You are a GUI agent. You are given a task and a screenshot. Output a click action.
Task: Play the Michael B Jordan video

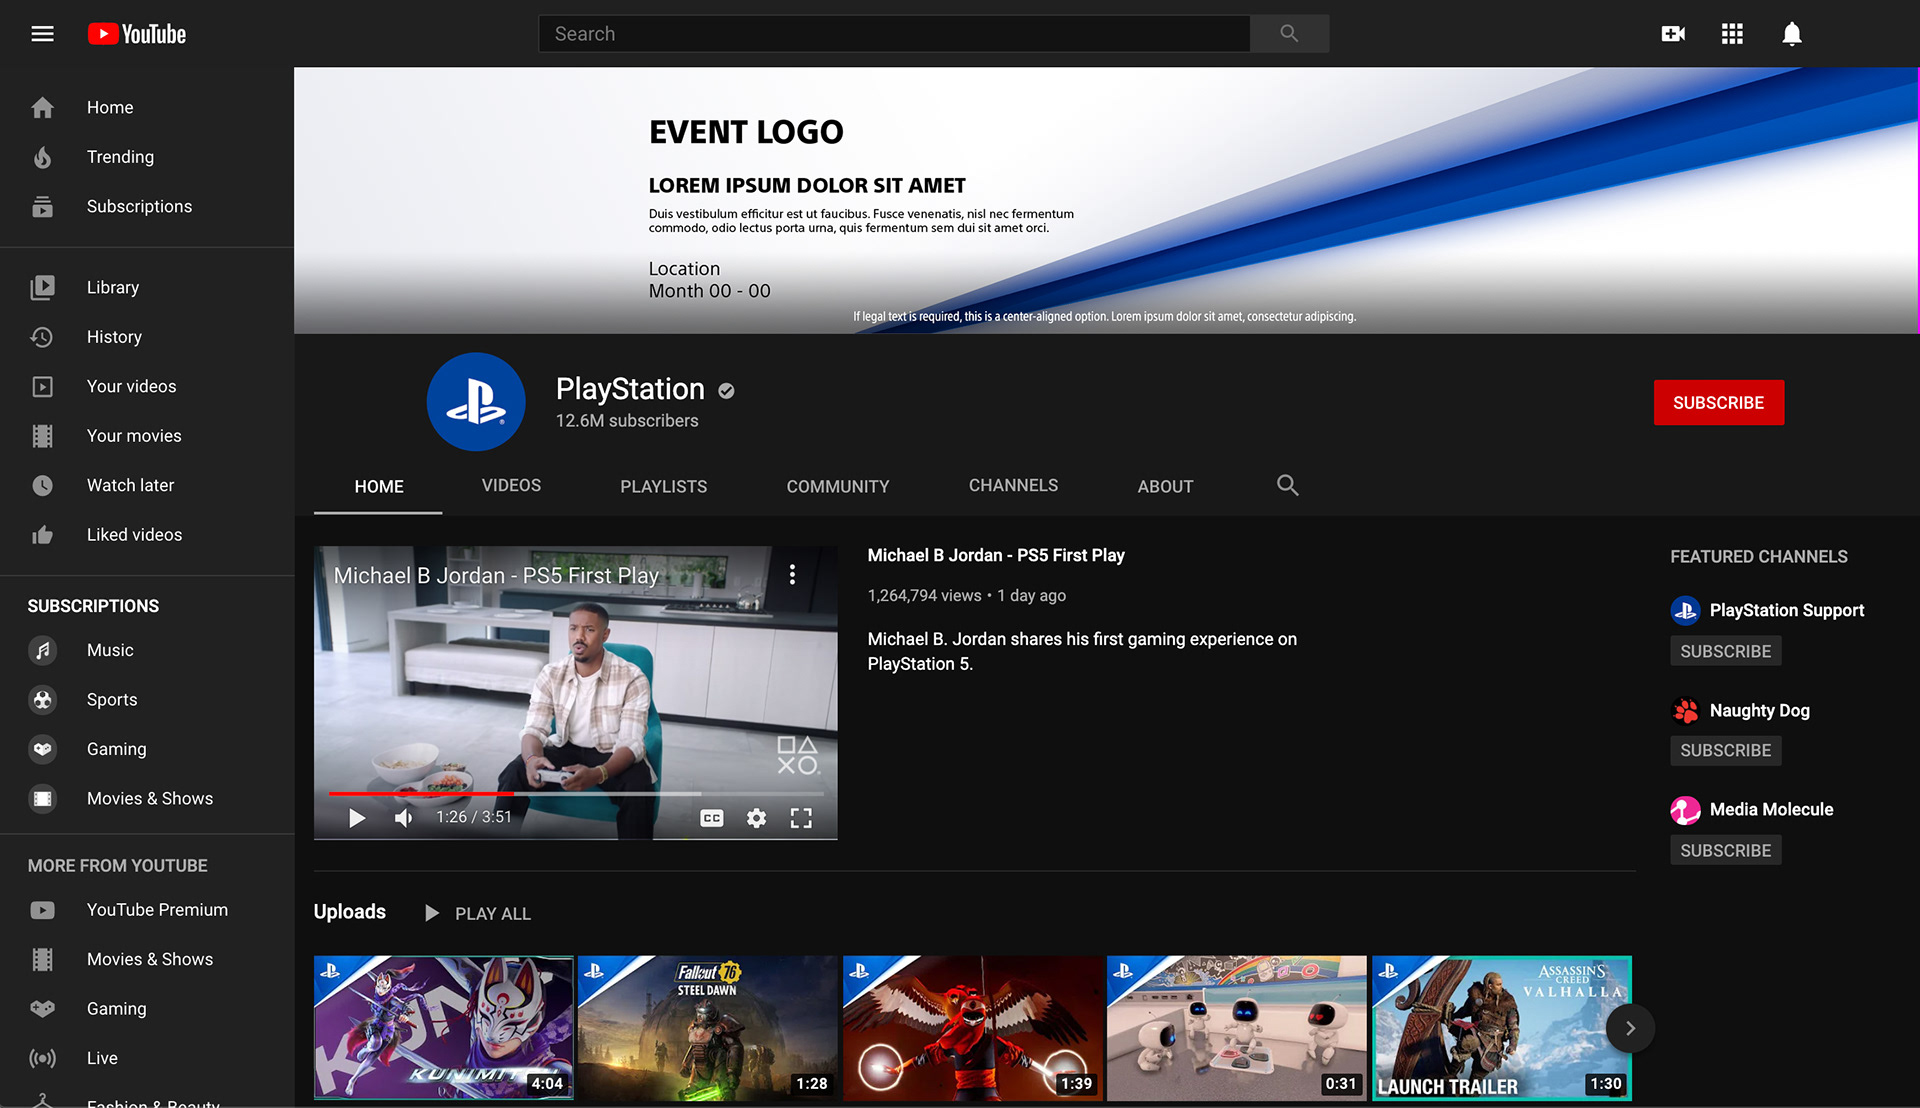tap(356, 818)
